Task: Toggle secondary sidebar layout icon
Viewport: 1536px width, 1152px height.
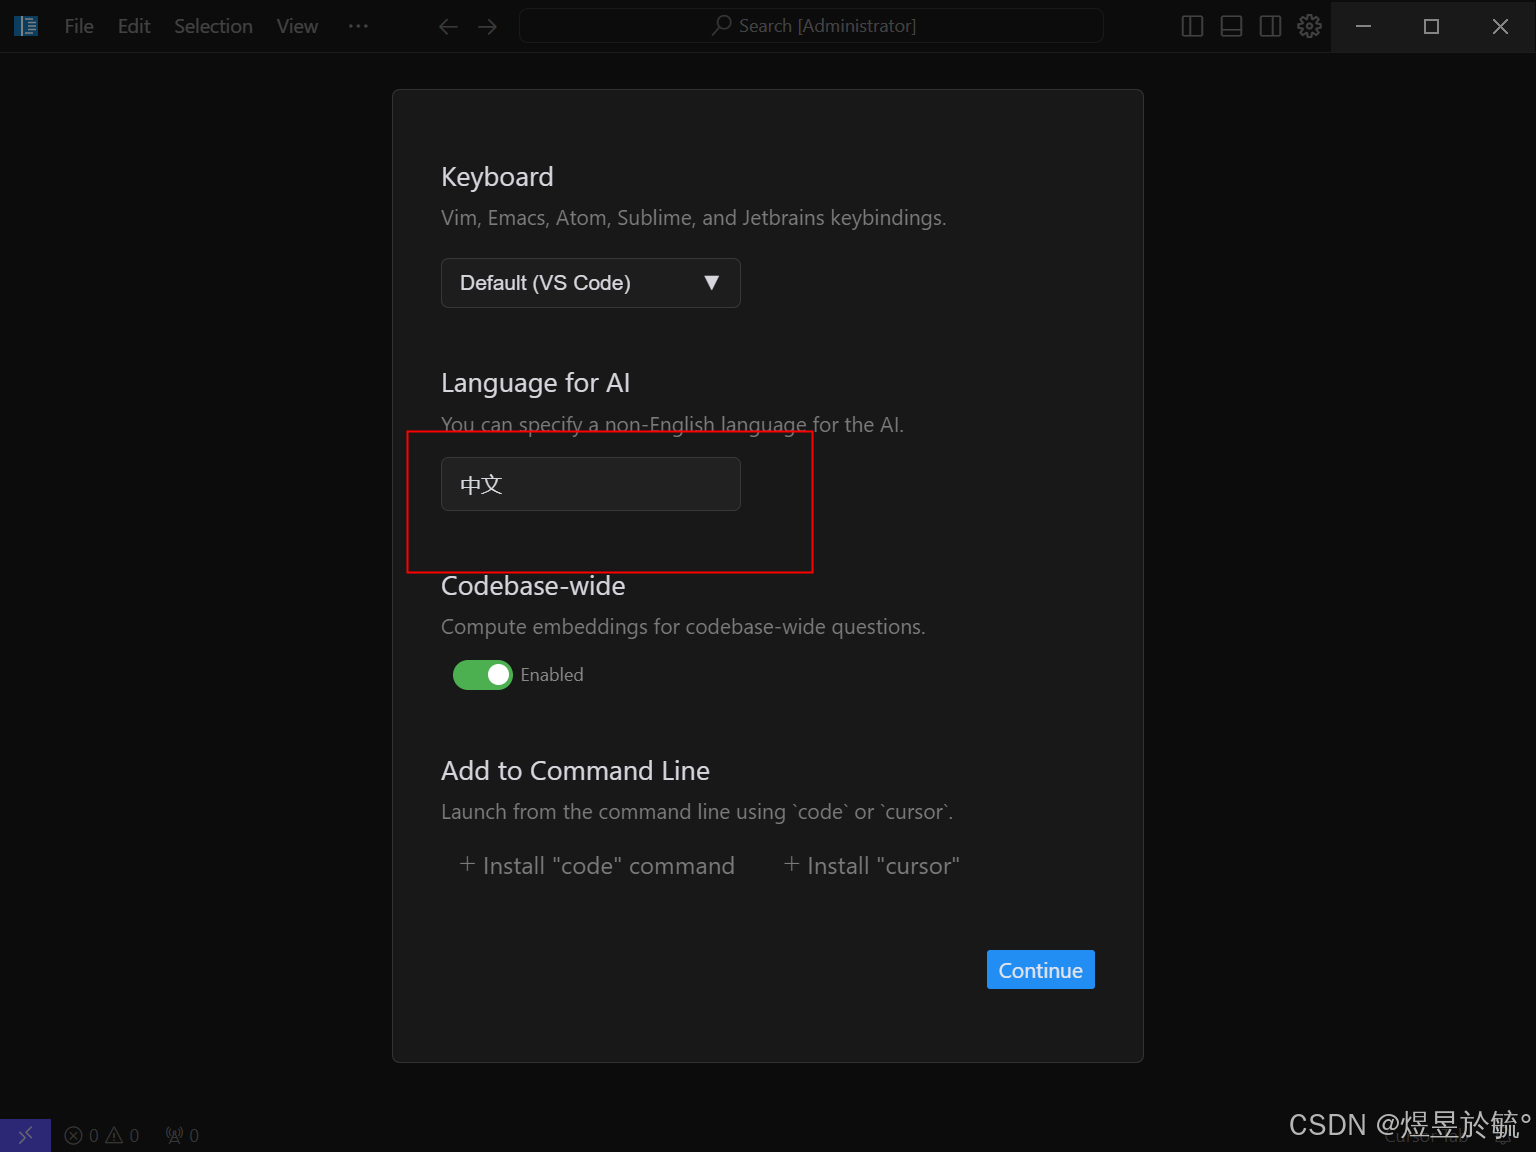Action: click(x=1270, y=26)
